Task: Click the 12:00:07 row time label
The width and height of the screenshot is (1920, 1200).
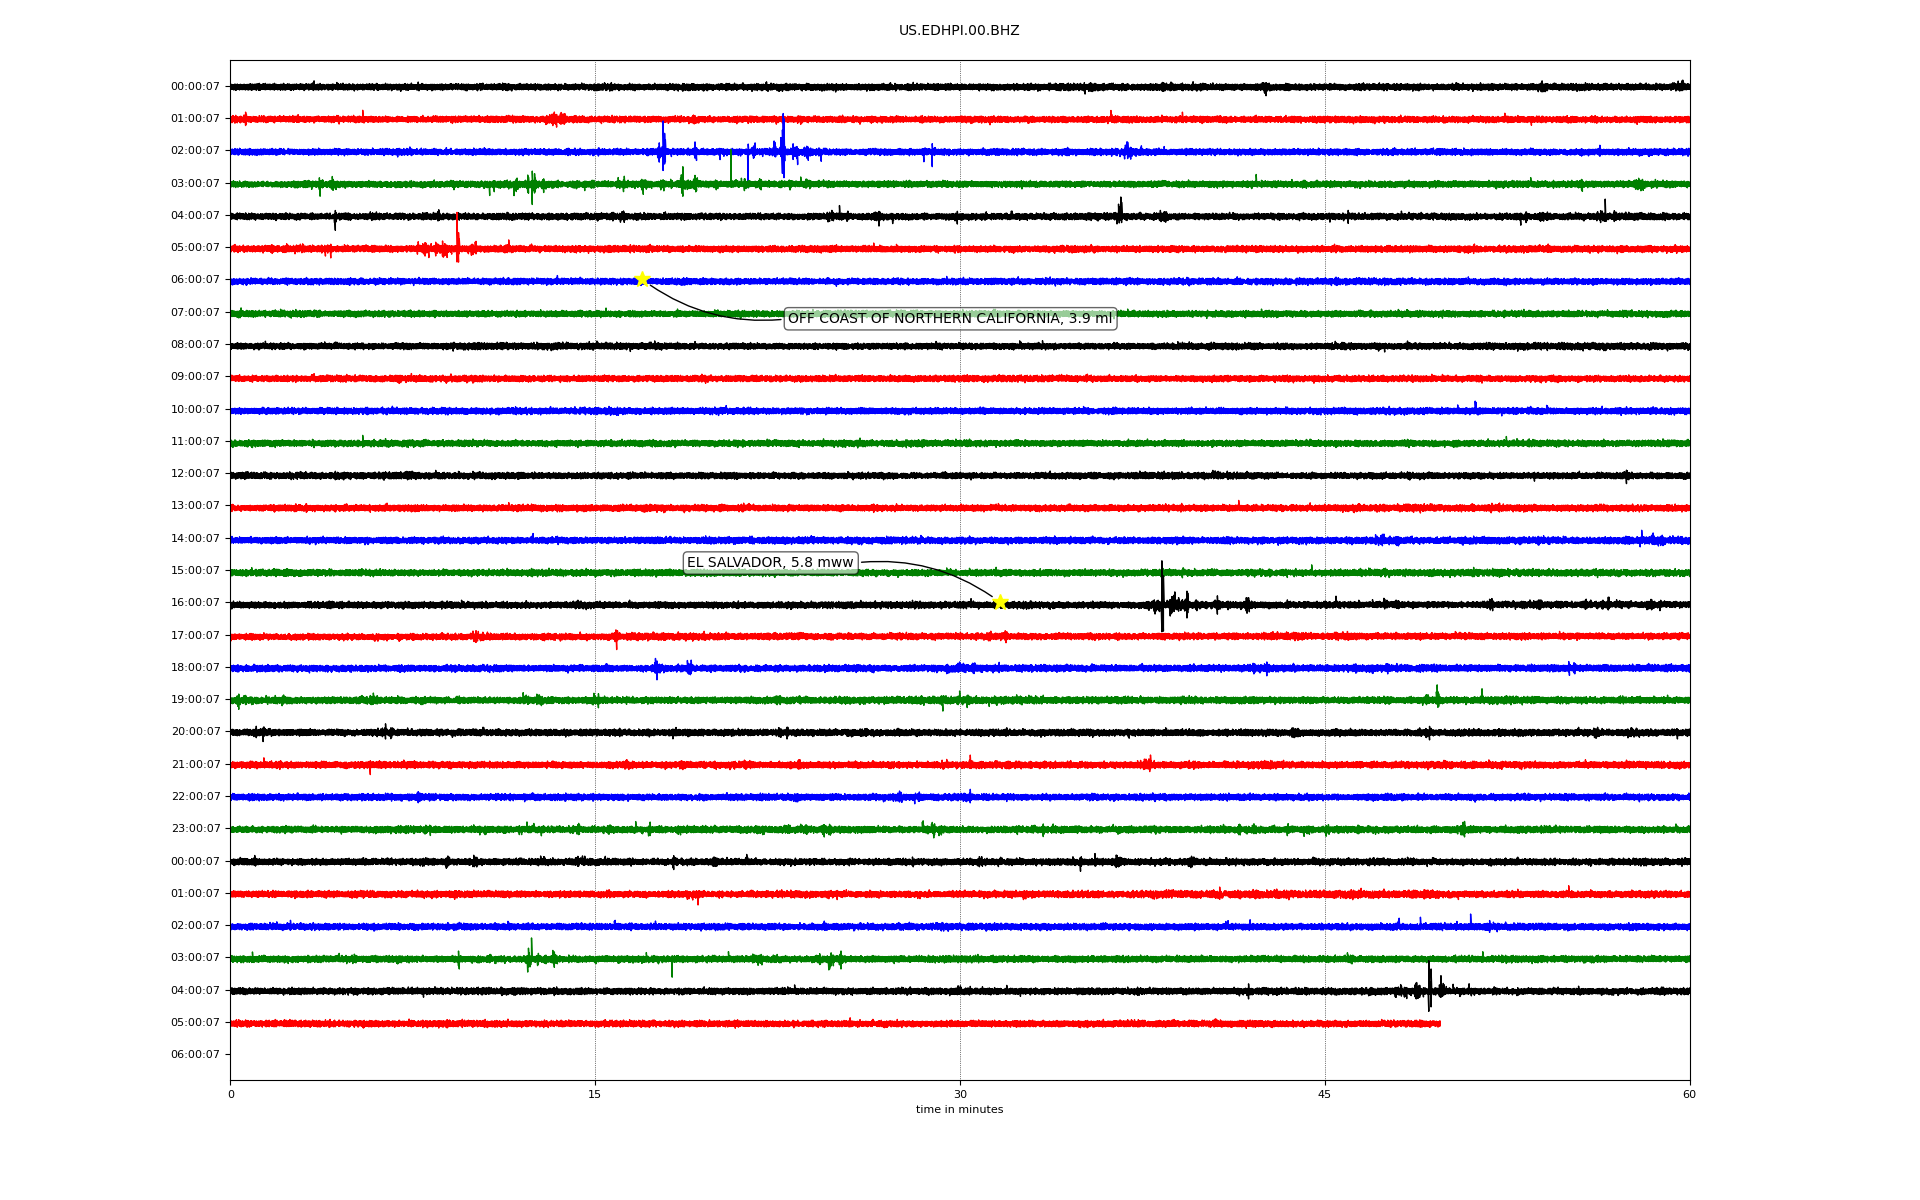Action: click(195, 474)
